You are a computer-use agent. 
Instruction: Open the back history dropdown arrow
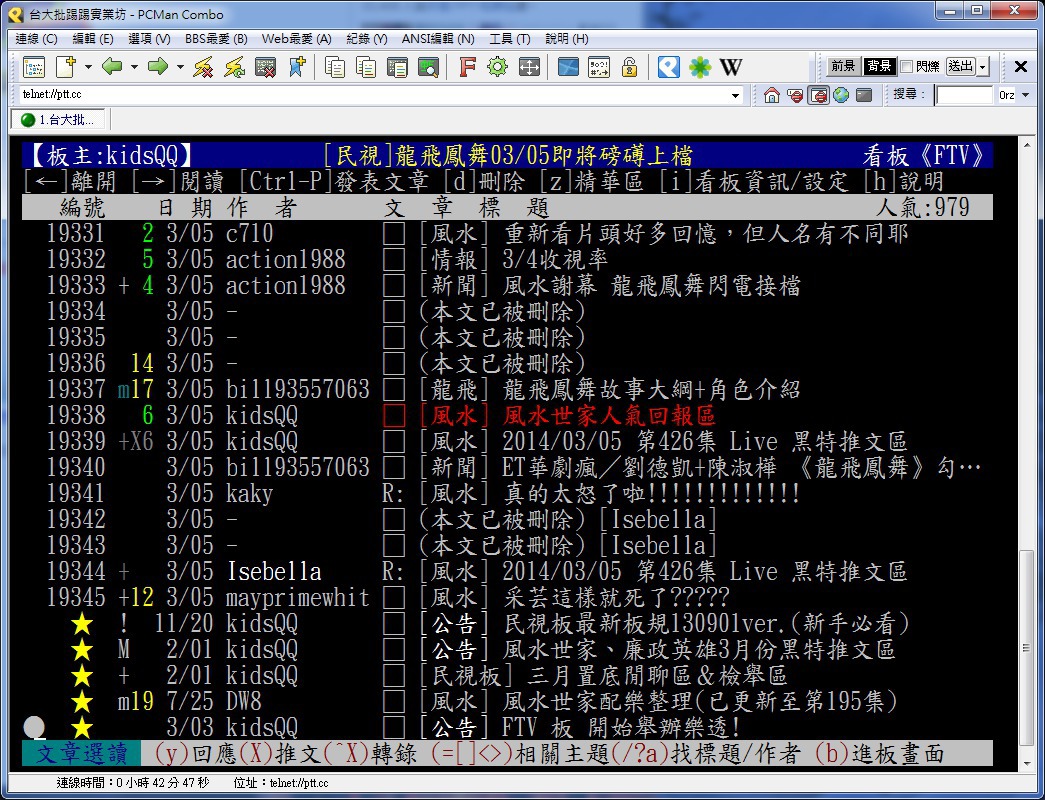coord(134,67)
